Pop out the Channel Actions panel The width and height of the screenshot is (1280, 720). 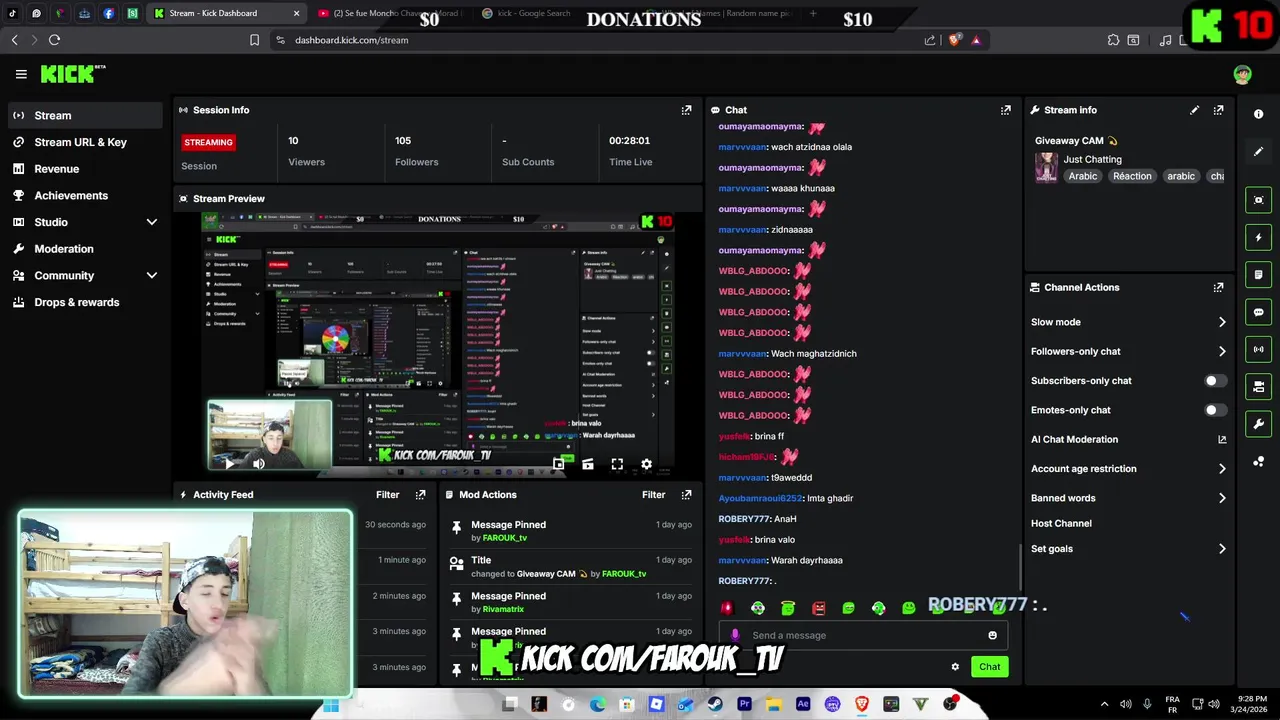pyautogui.click(x=1218, y=287)
